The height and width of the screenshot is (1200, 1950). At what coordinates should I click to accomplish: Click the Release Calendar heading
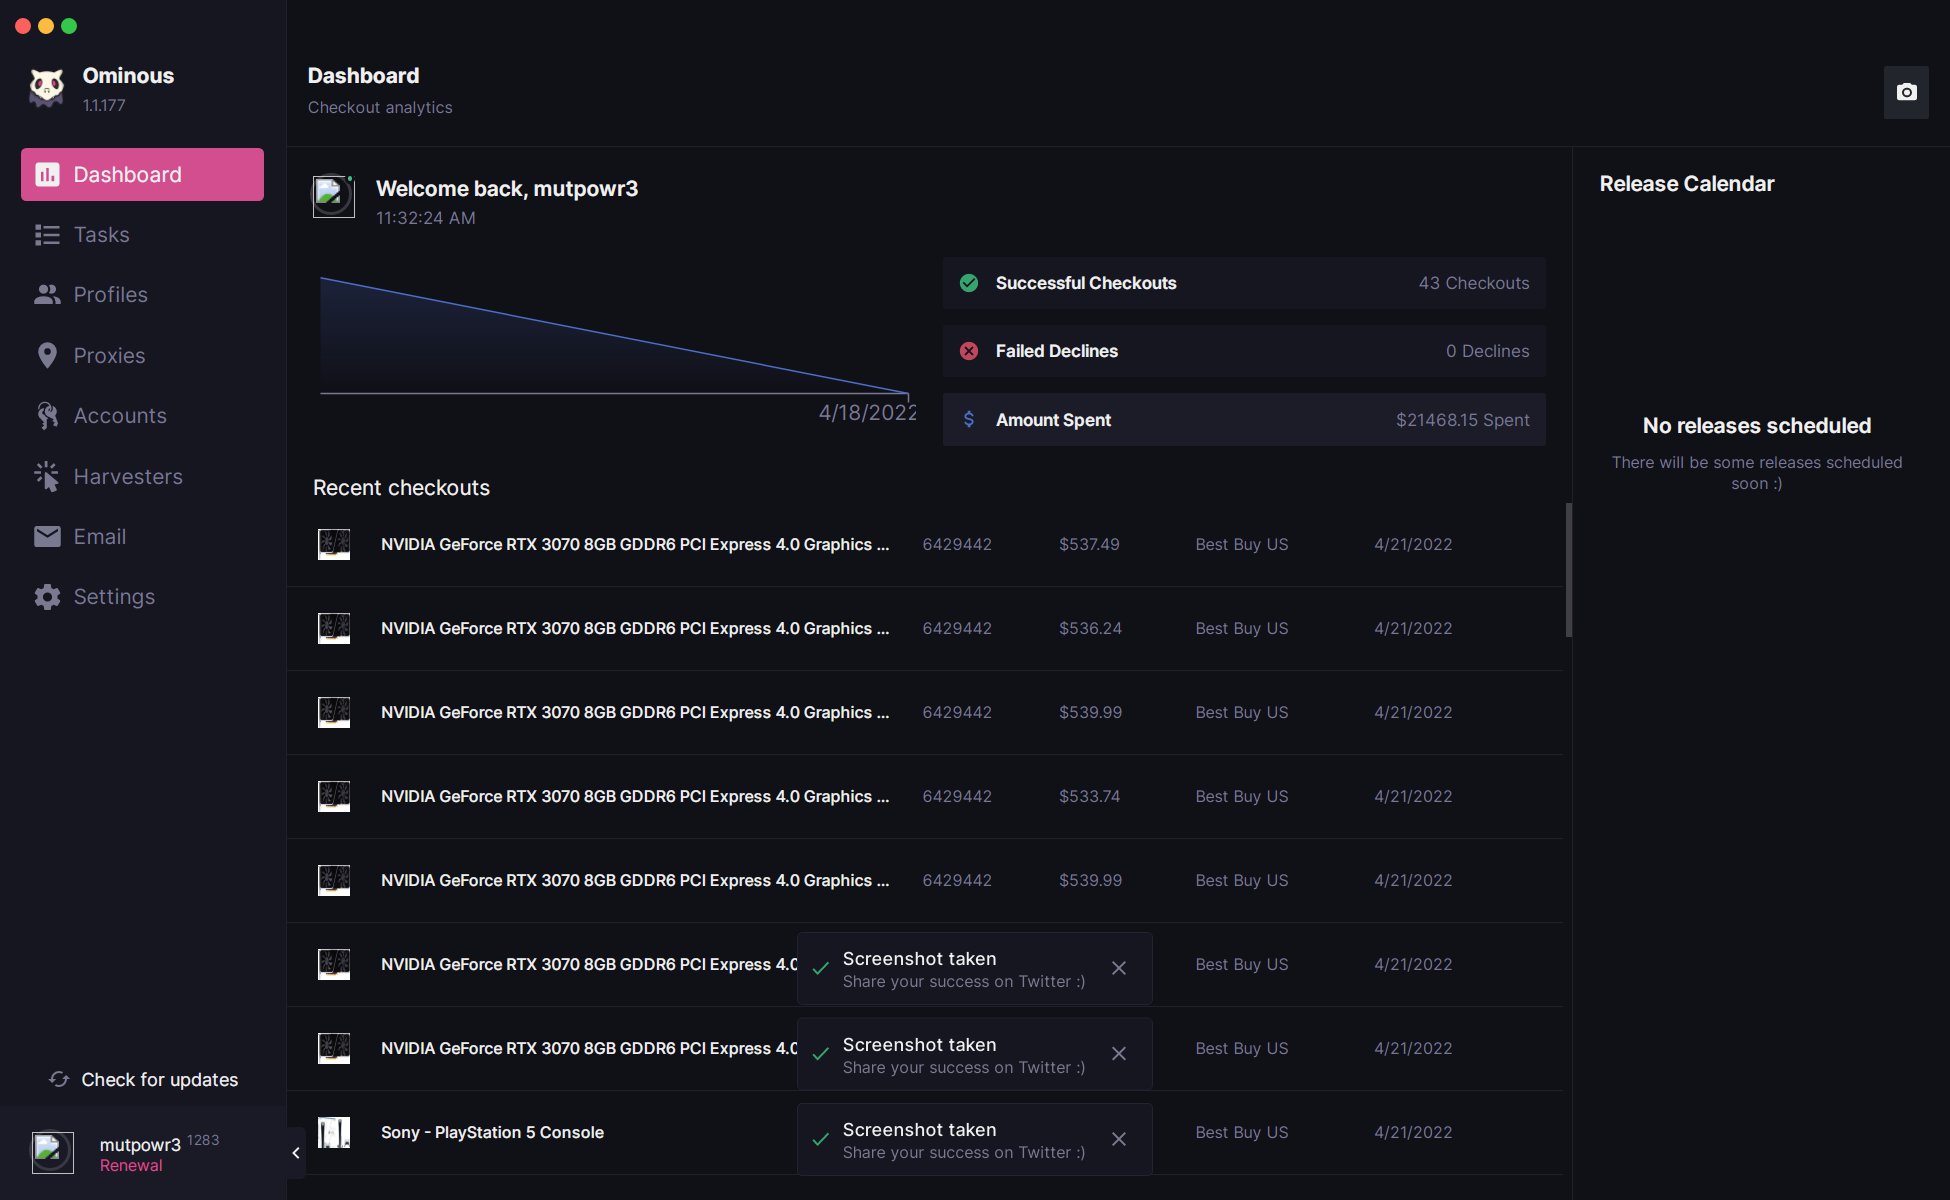click(x=1686, y=184)
